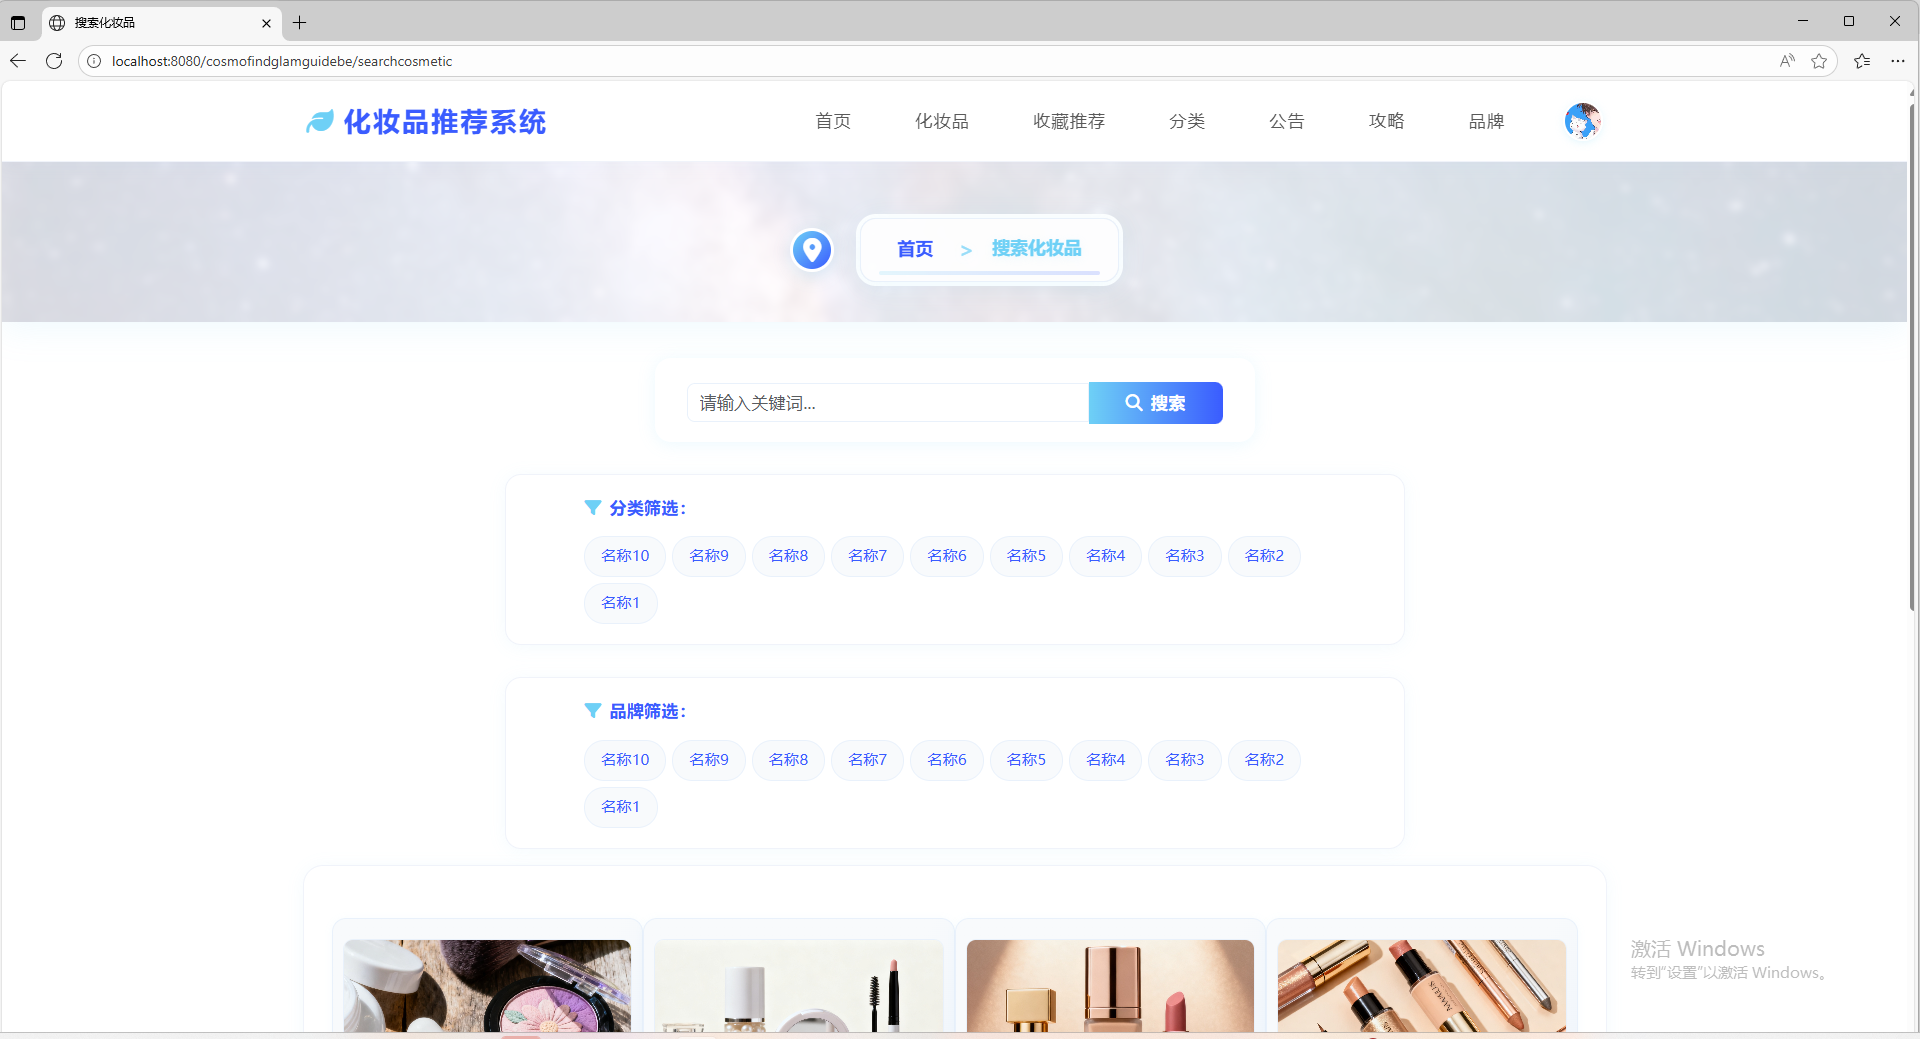The height and width of the screenshot is (1039, 1920).
Task: Open the white bottle and mascara thumbnail
Action: (799, 985)
